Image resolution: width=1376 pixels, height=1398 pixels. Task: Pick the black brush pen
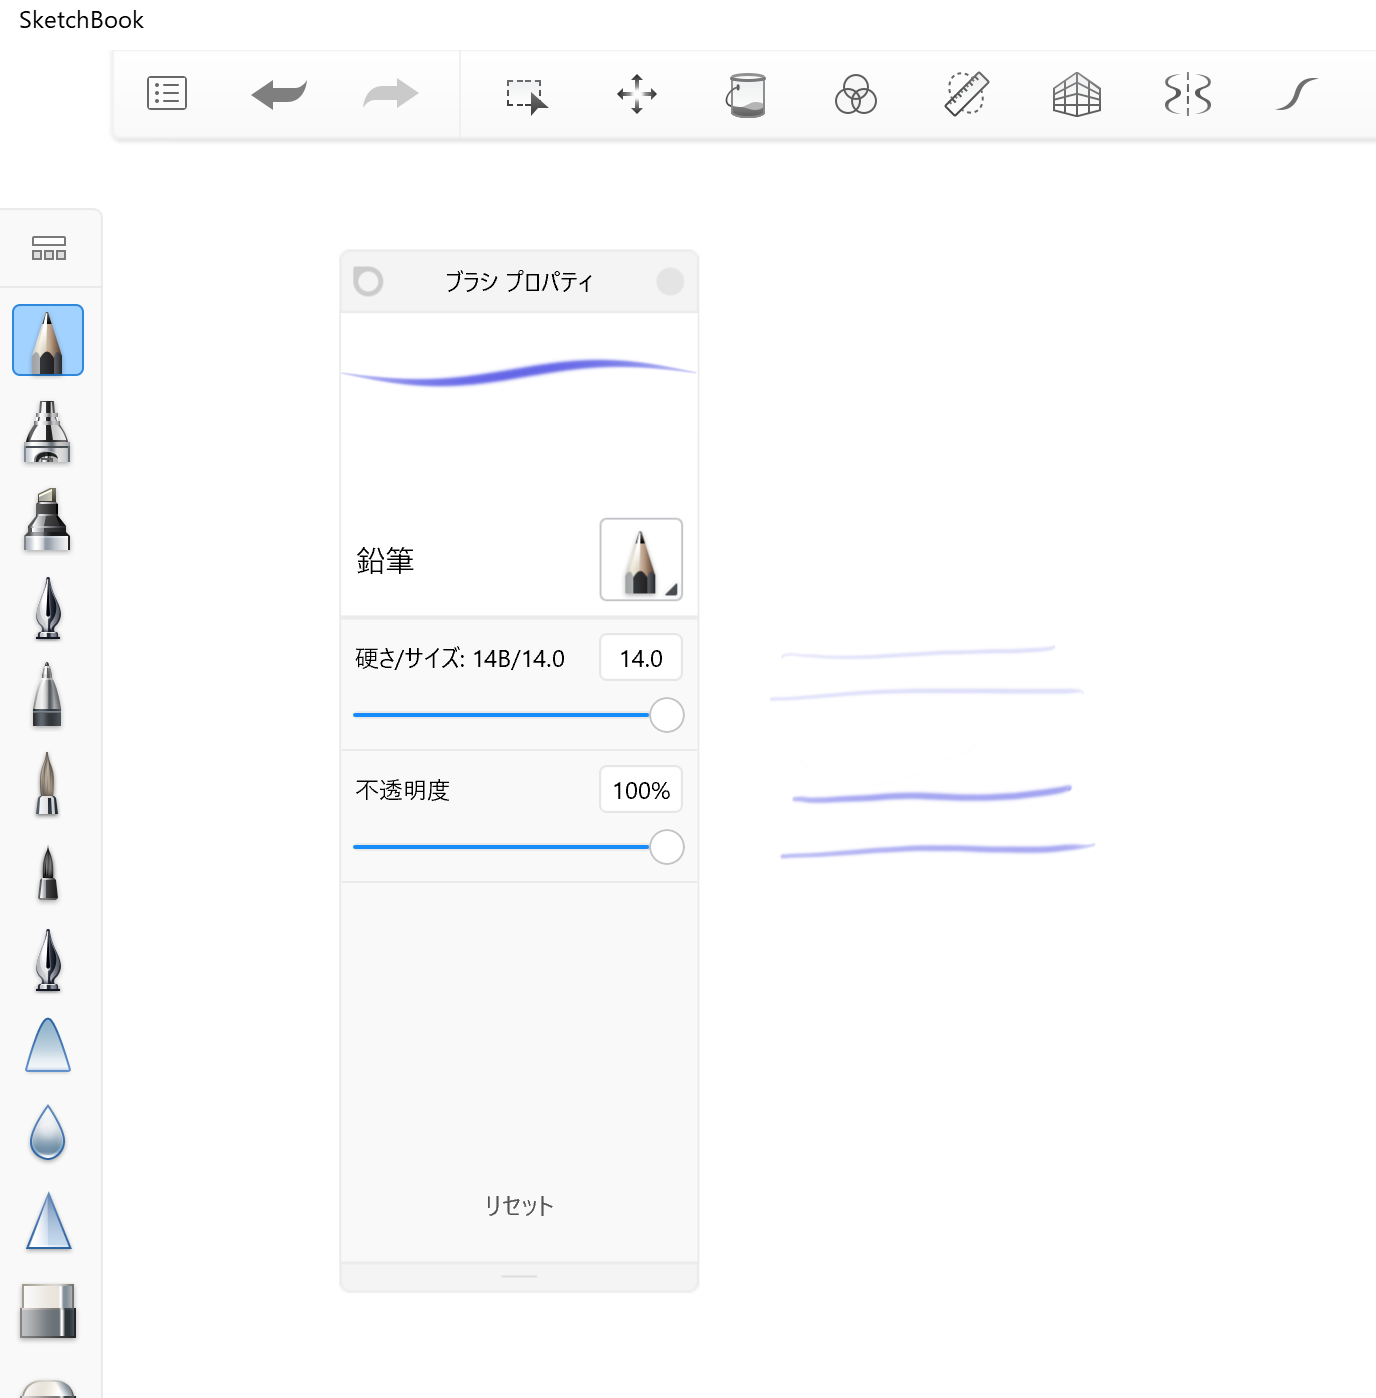click(x=47, y=873)
